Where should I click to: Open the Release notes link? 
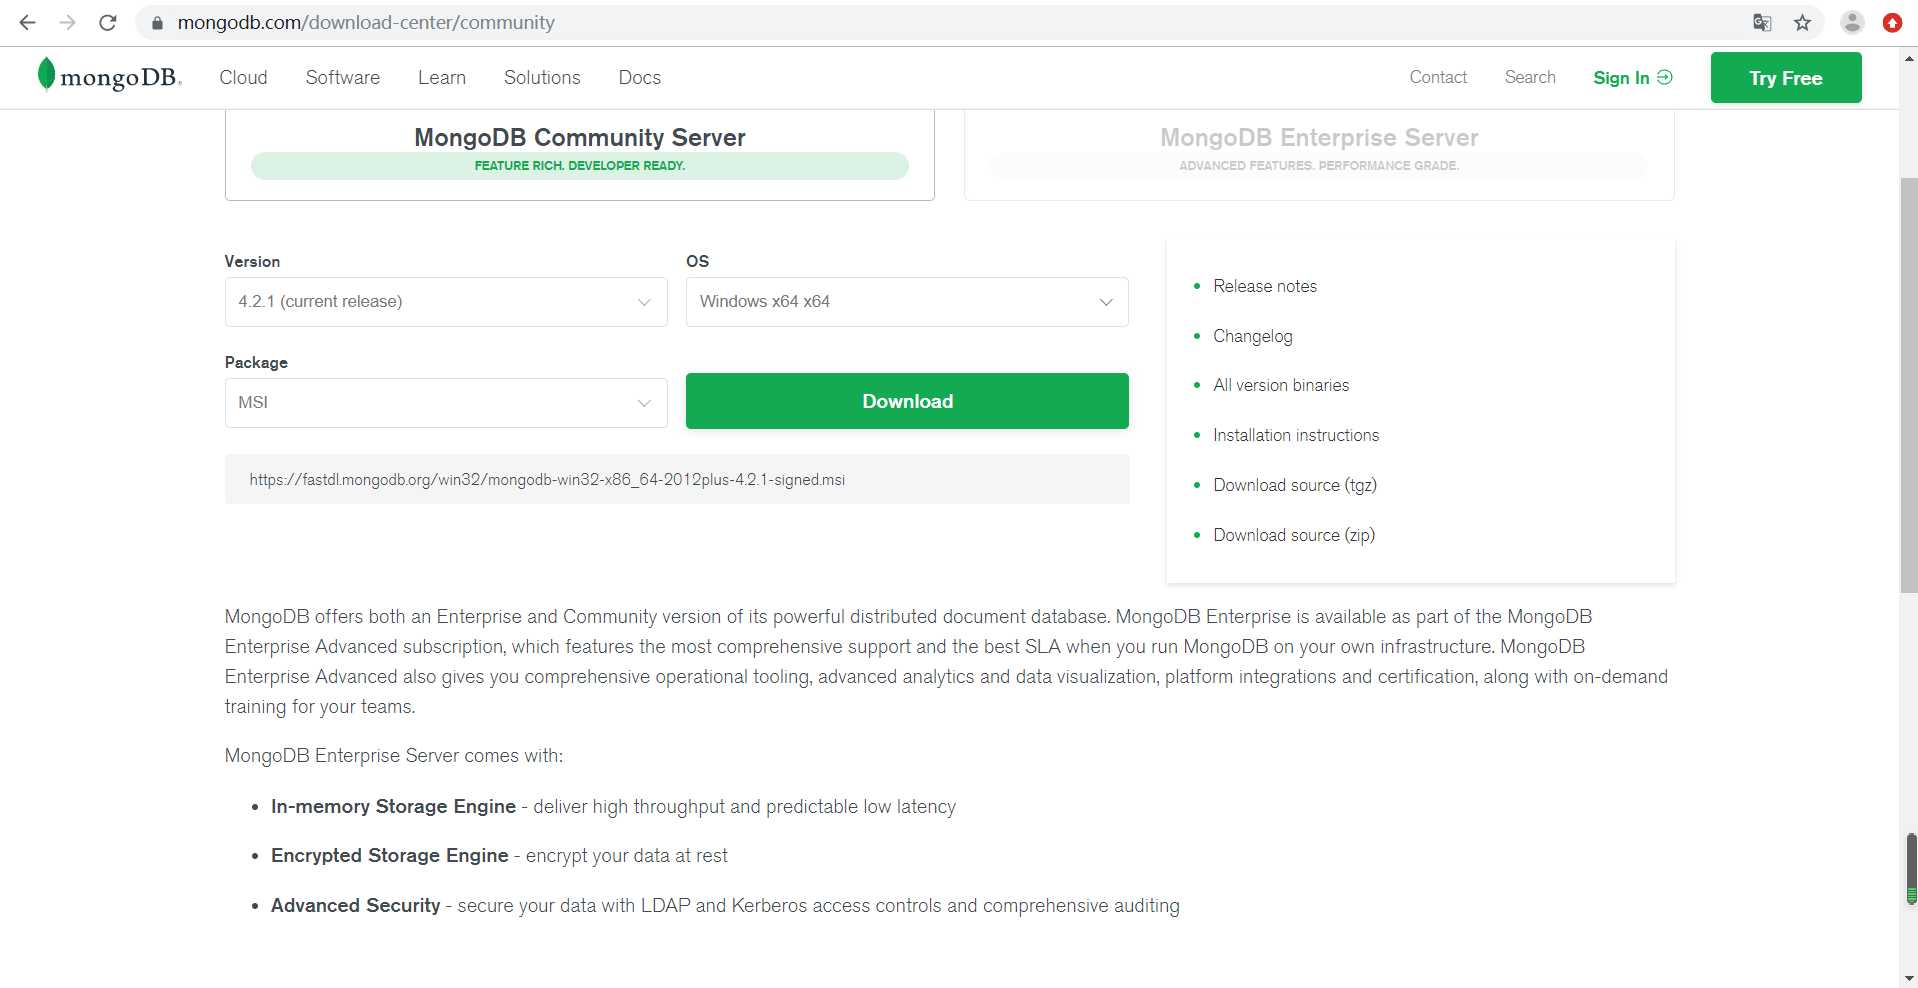1264,286
